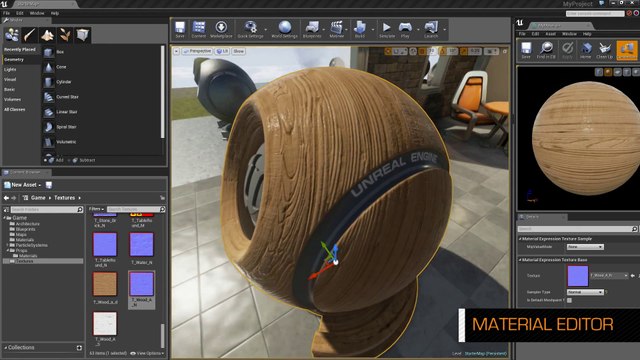This screenshot has width=640, height=360.
Task: Open the Content browser from the toolbar
Action: [x=199, y=29]
